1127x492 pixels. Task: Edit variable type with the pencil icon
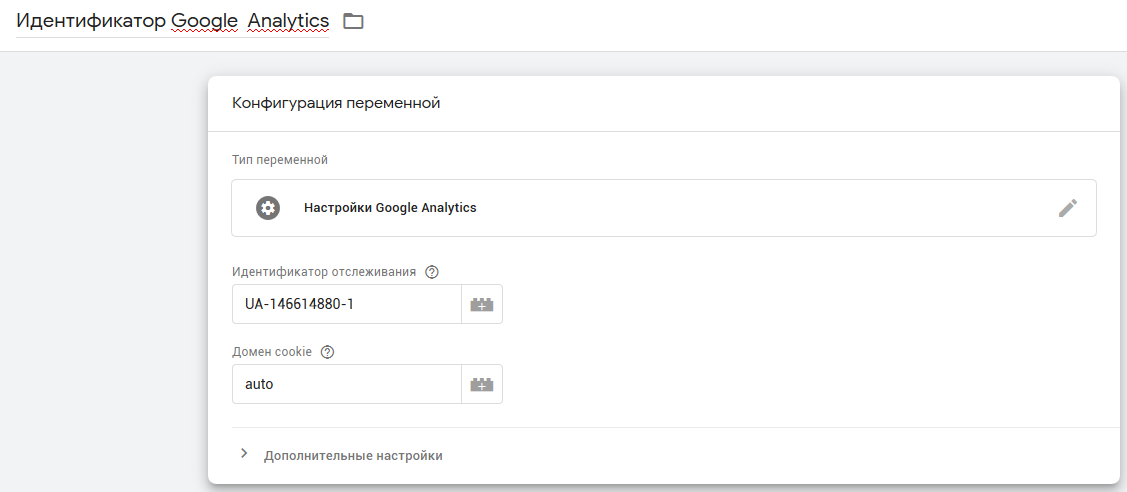pos(1067,208)
